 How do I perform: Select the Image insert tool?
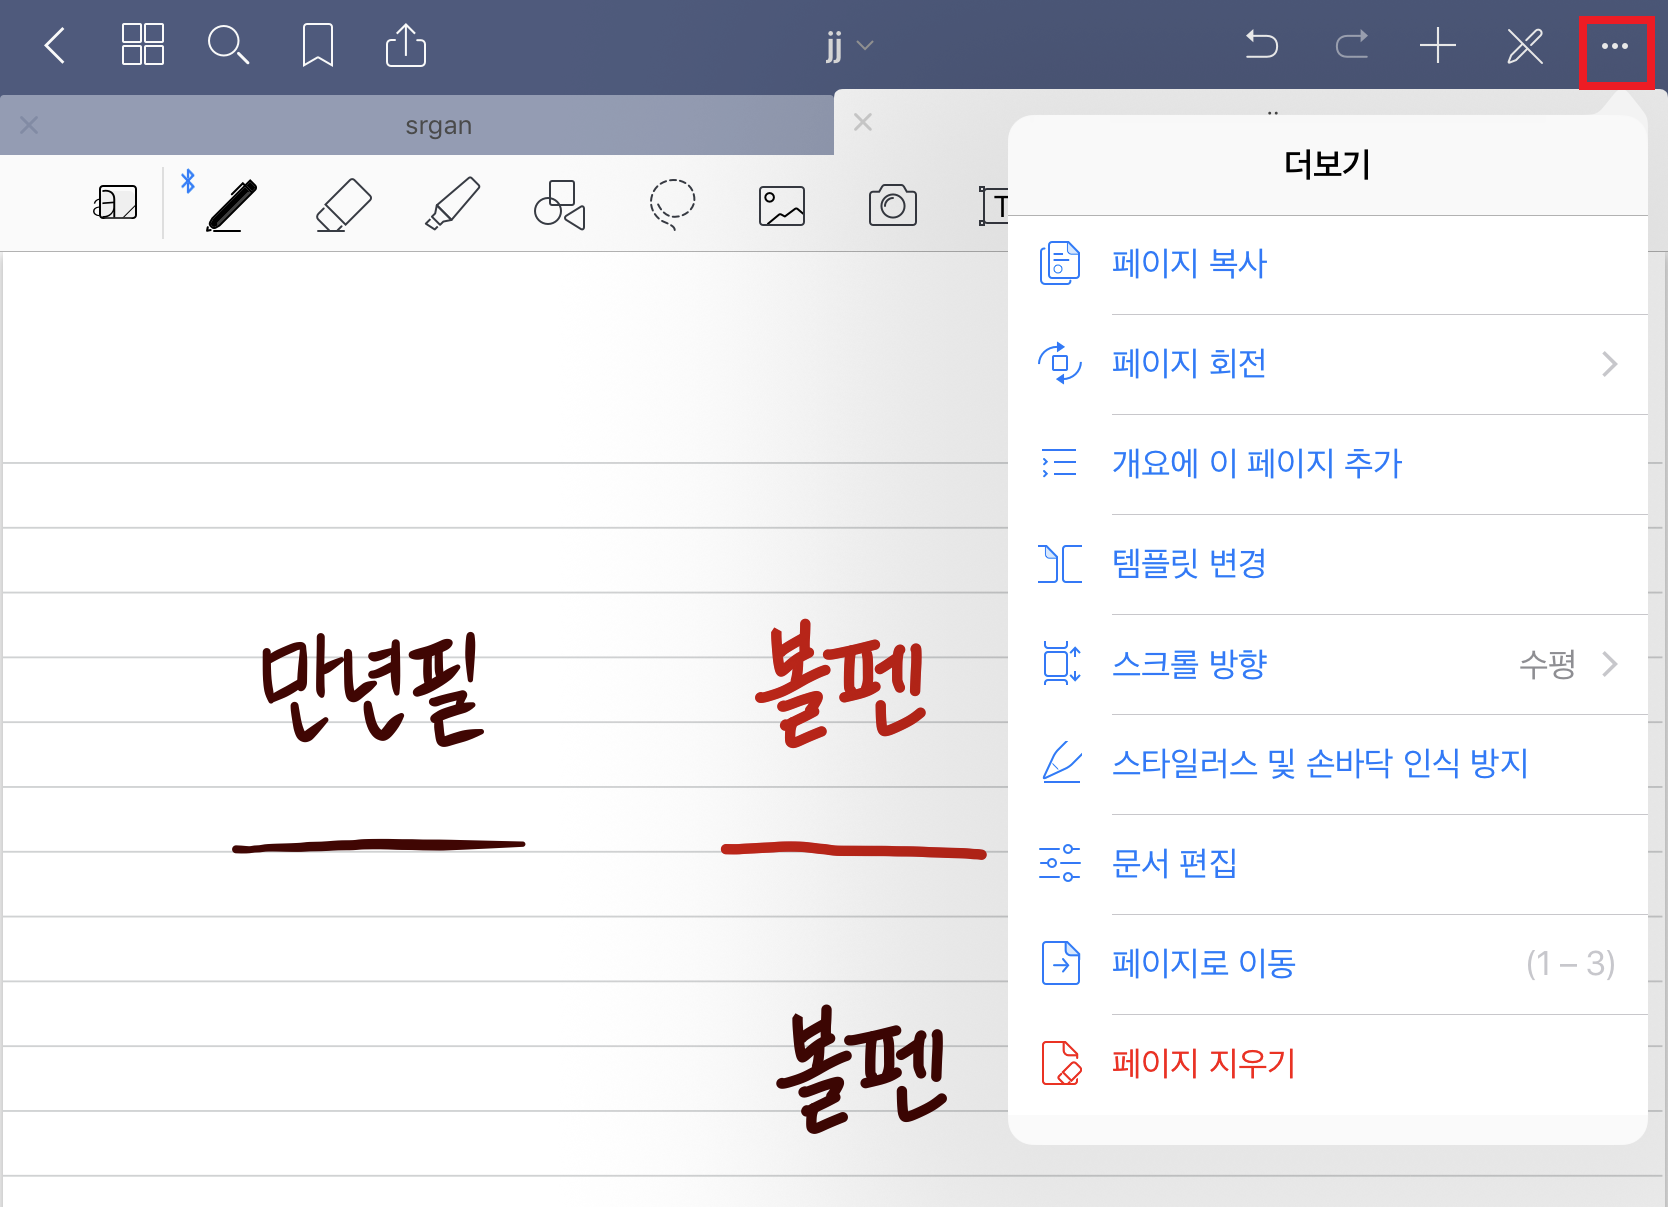pos(782,206)
